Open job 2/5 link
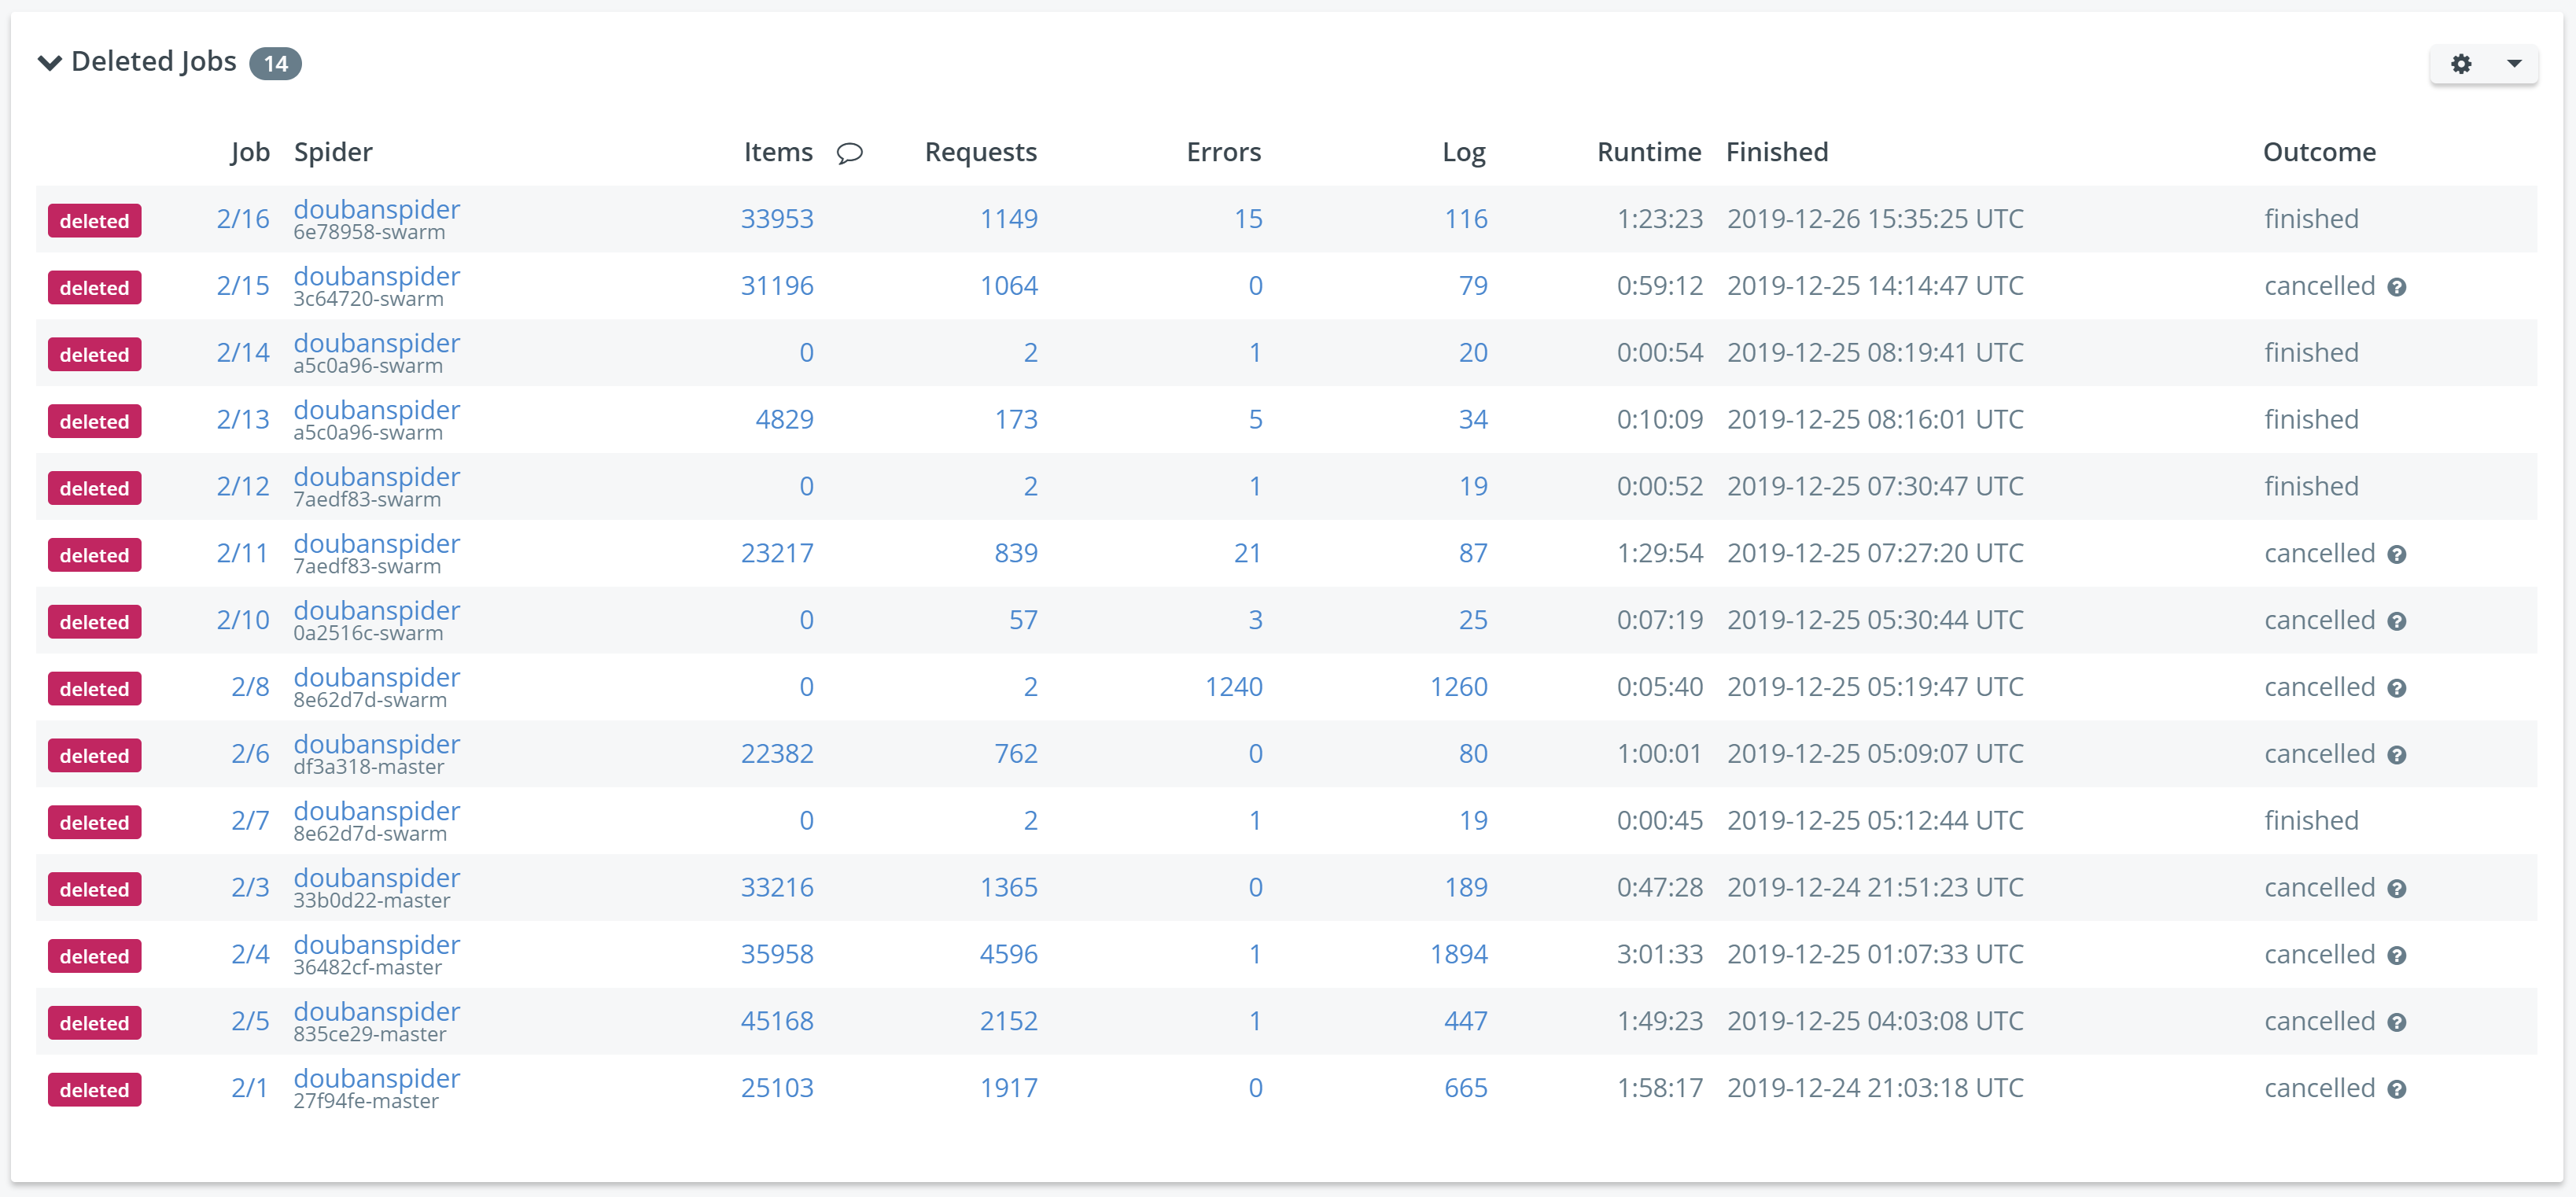 (x=250, y=1021)
